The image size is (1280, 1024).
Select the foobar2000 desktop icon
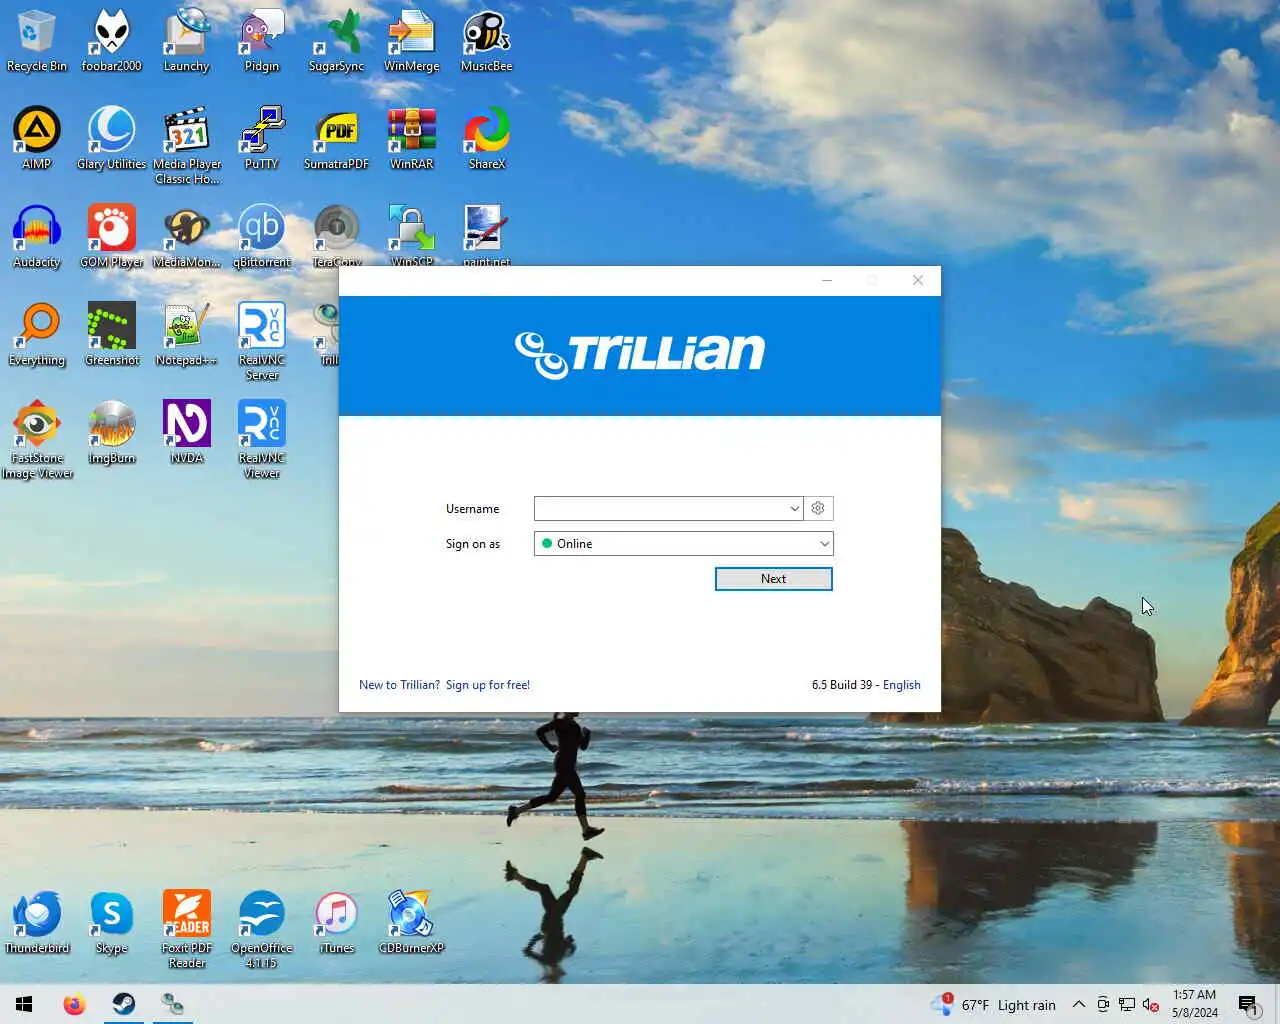point(111,40)
